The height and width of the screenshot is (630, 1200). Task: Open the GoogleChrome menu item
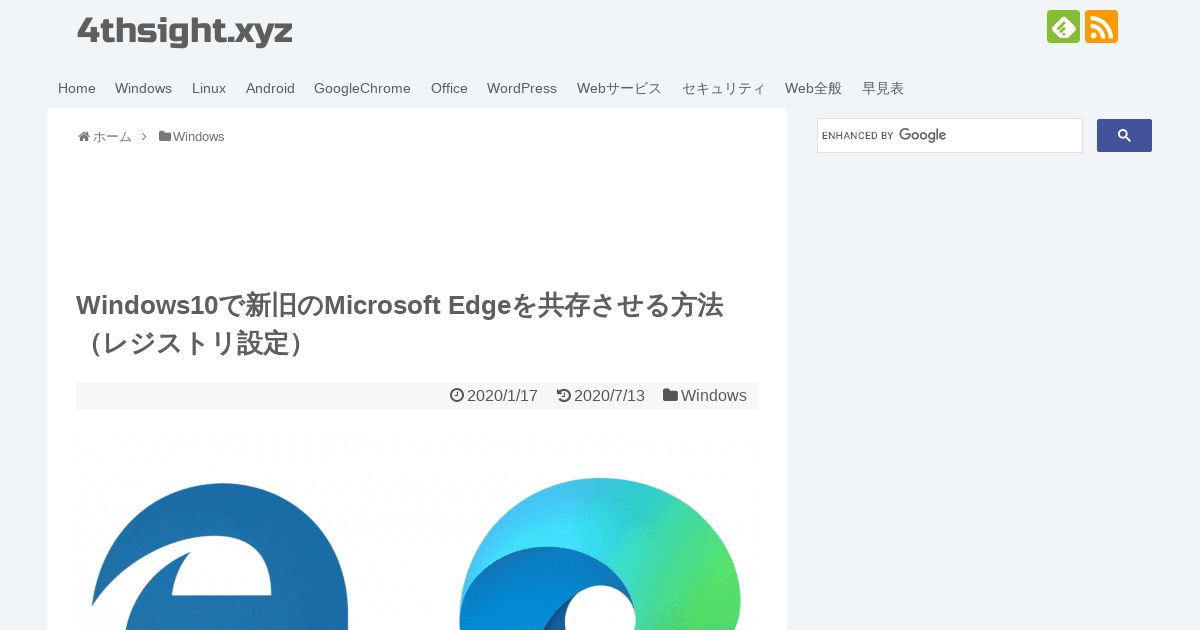click(362, 88)
